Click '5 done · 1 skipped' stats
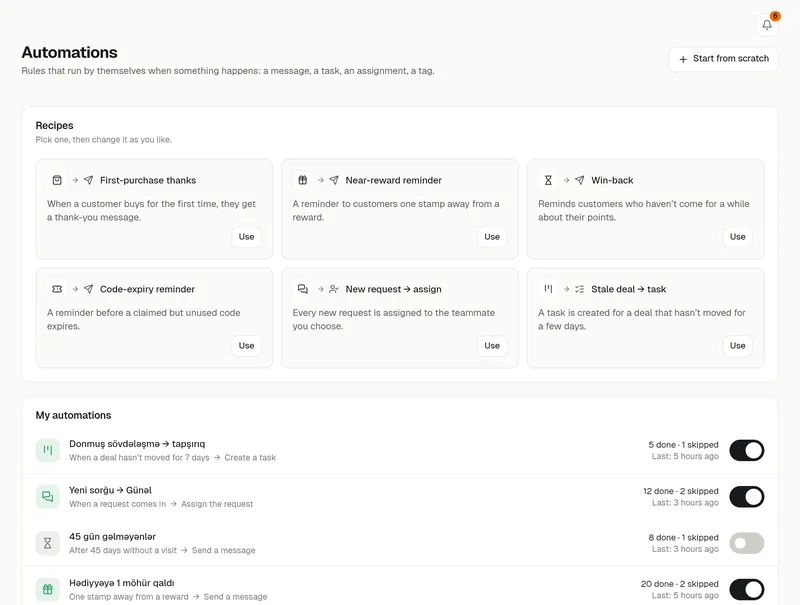 coord(683,445)
